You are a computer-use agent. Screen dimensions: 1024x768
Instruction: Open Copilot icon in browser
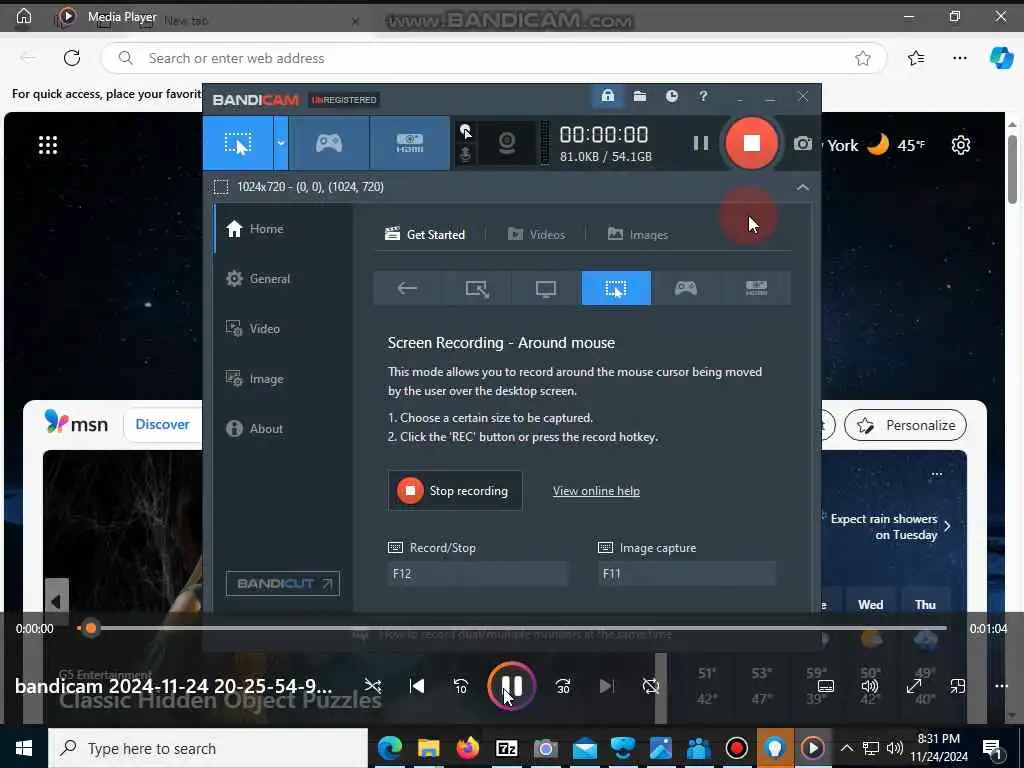tap(1001, 58)
